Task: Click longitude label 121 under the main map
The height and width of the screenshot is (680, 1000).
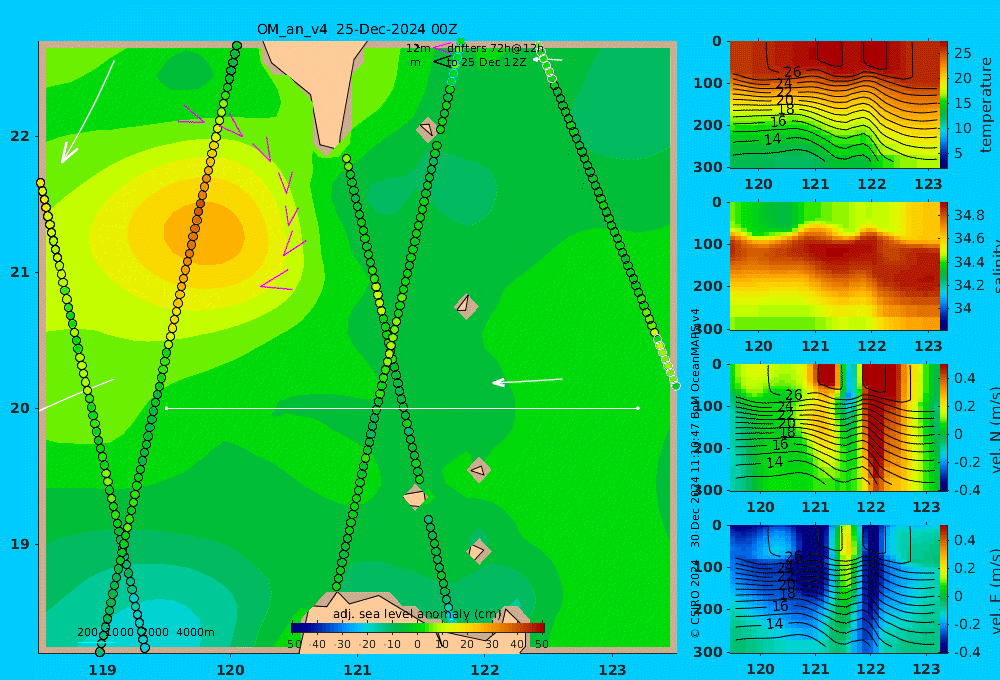Action: coord(358,670)
